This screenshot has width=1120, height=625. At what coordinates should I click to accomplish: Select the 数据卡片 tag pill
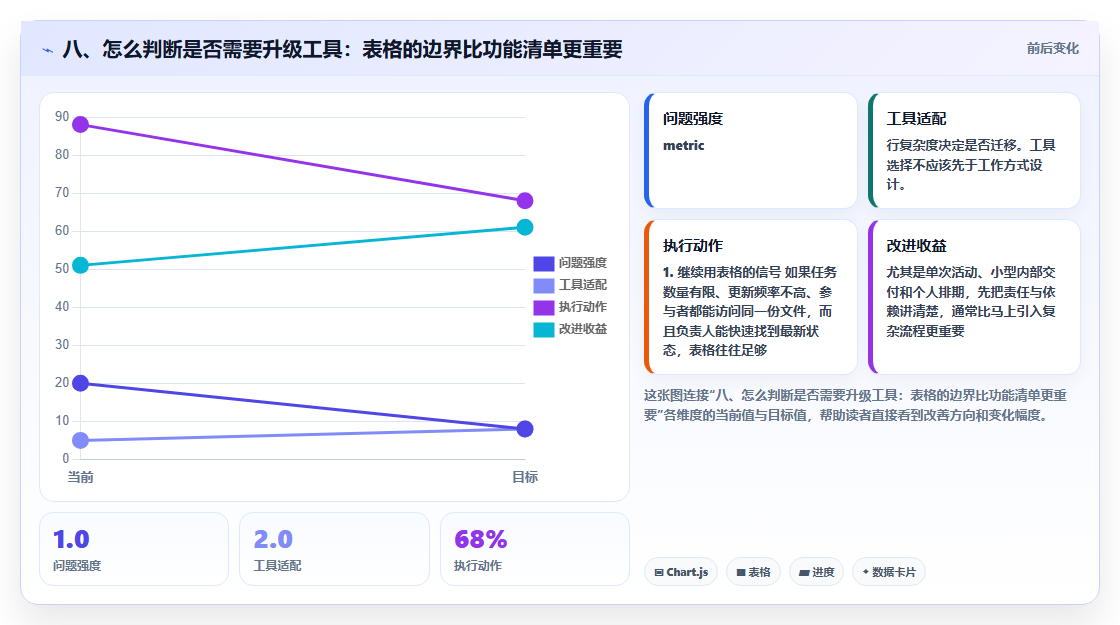pos(889,572)
